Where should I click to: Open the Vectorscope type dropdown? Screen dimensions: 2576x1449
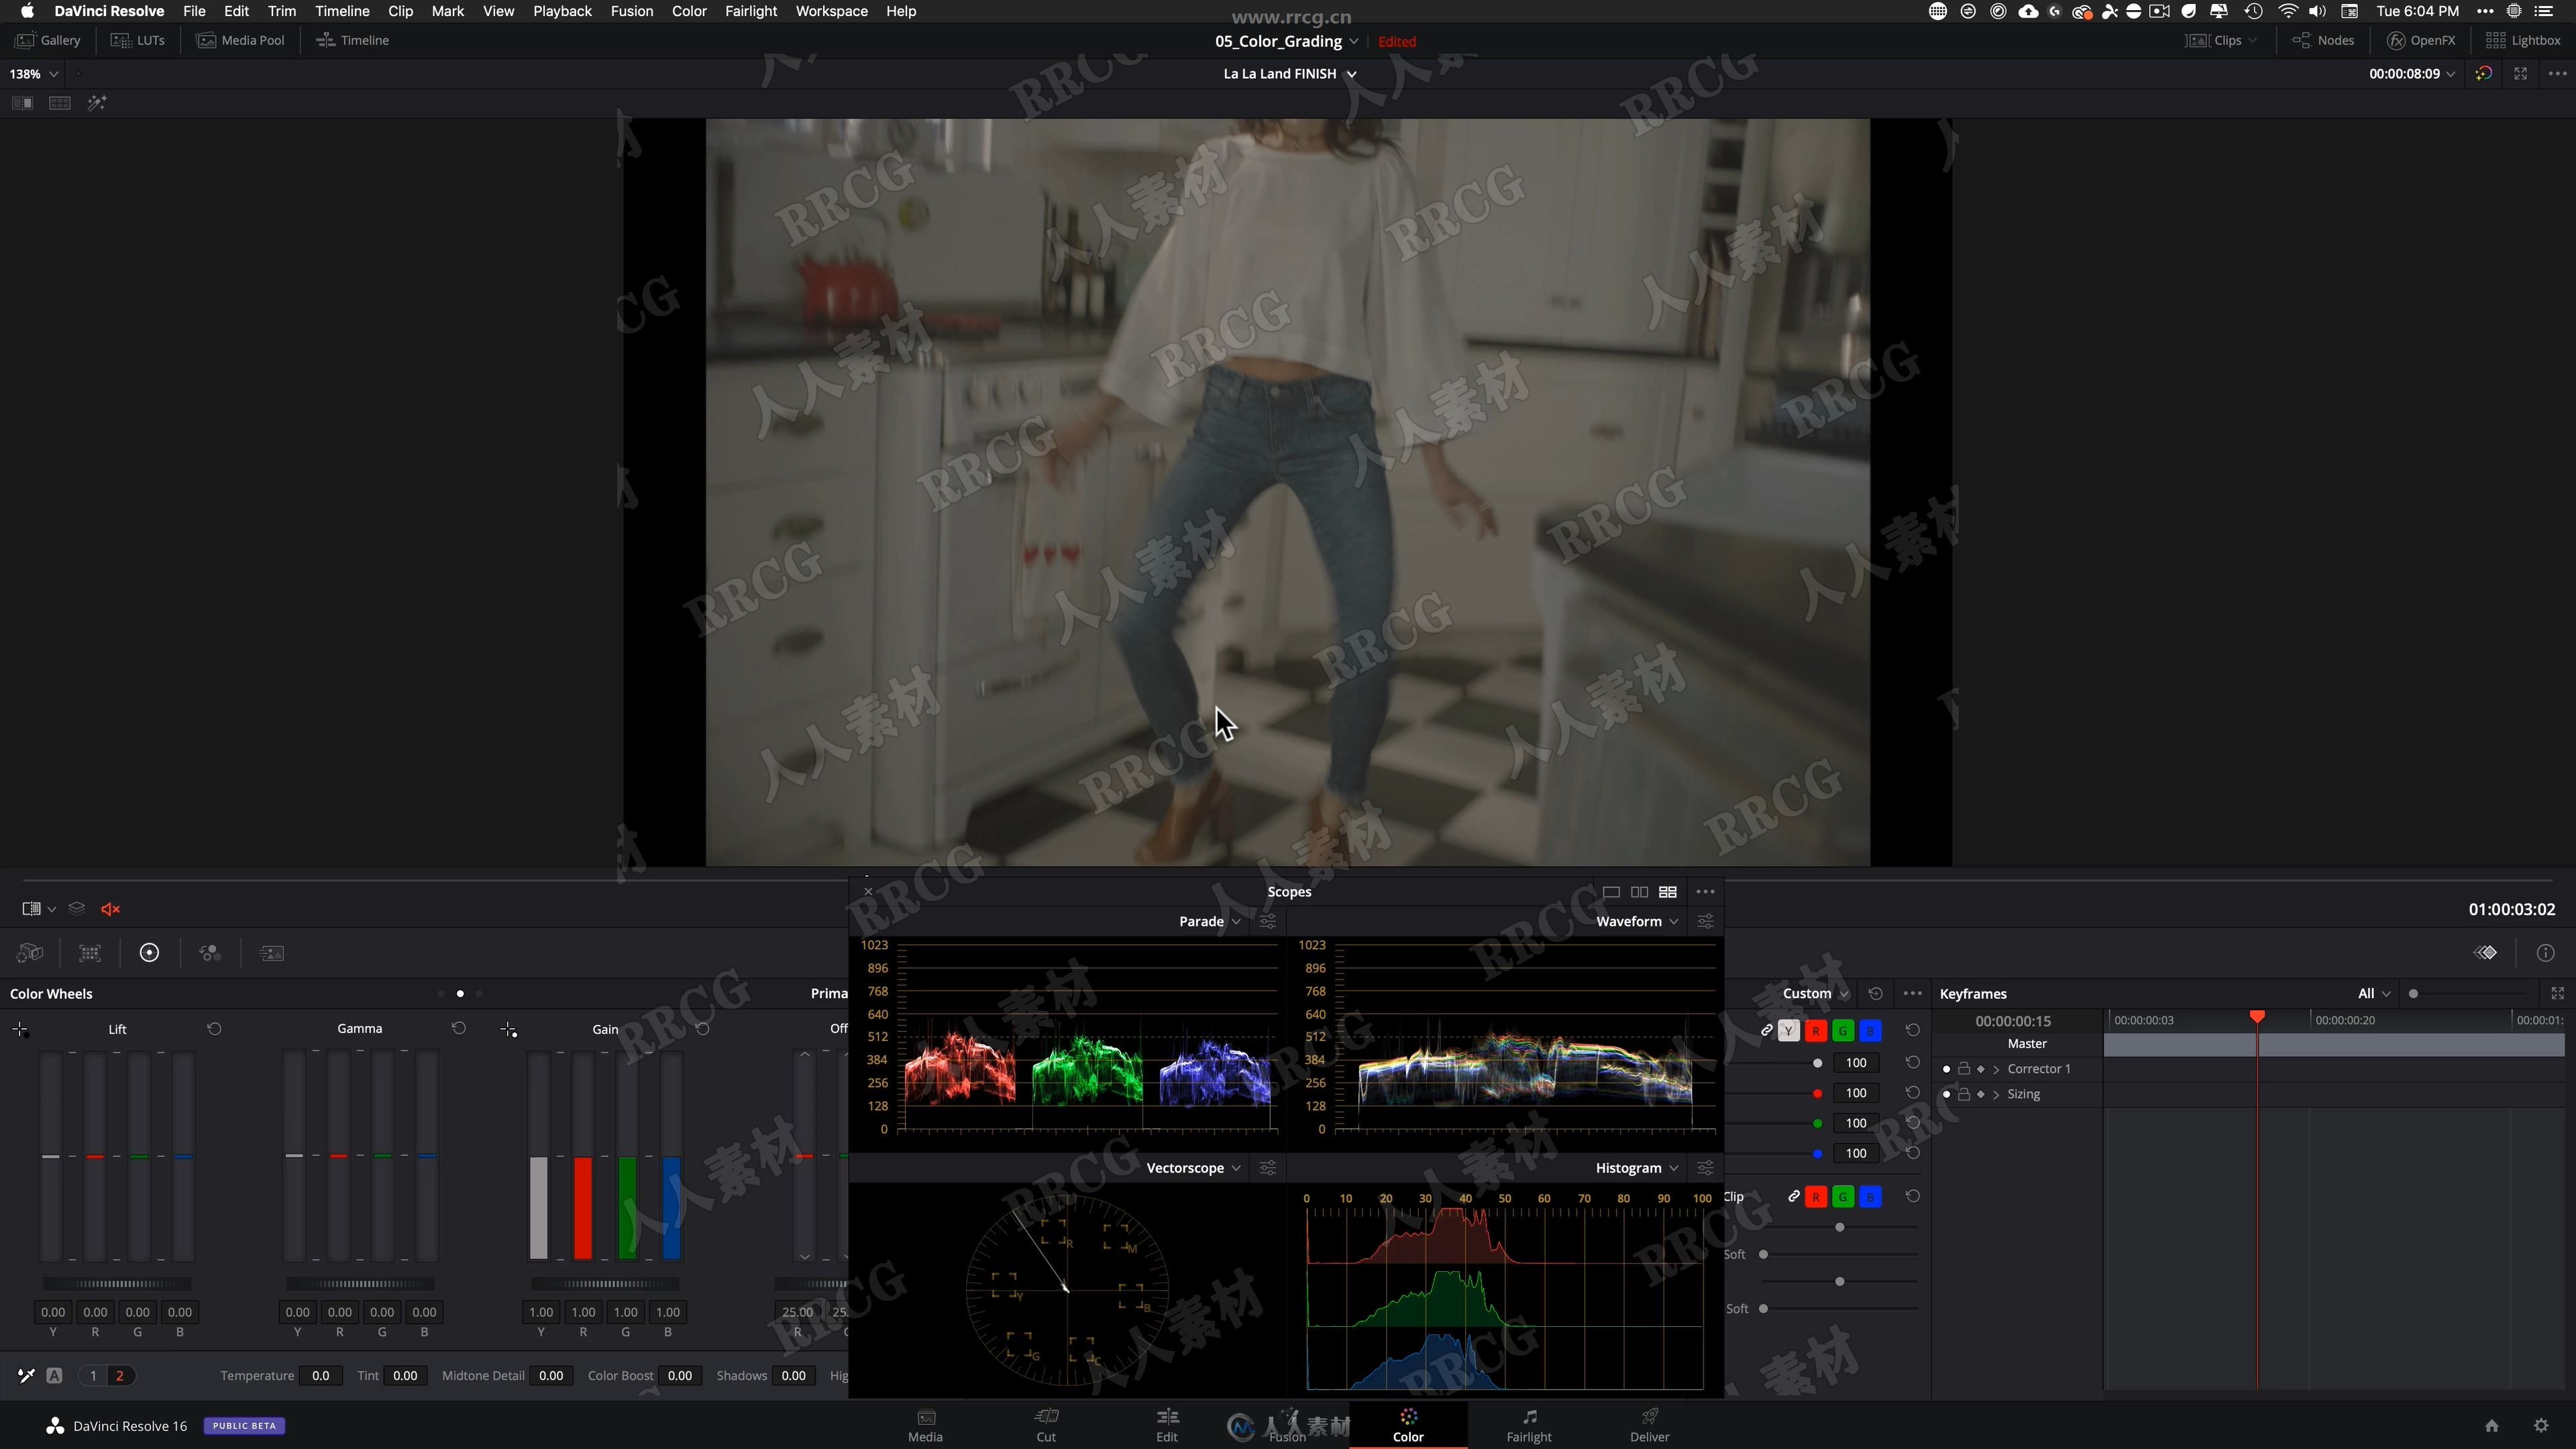point(1193,1168)
